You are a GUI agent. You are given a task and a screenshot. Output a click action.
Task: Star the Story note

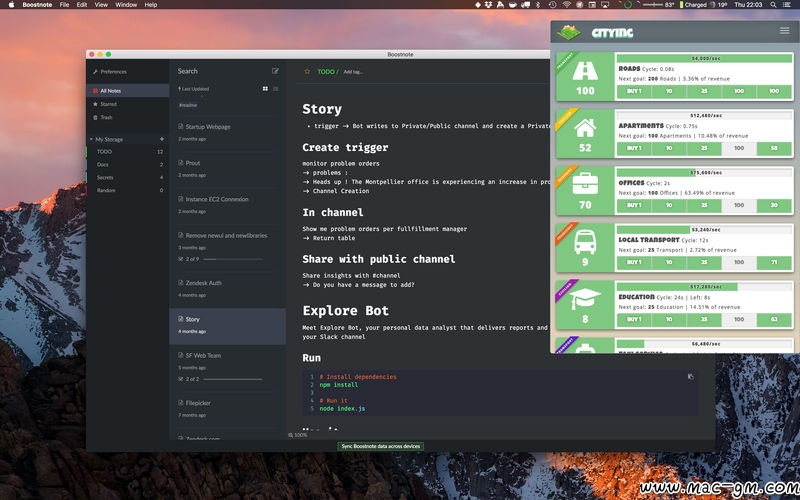307,72
